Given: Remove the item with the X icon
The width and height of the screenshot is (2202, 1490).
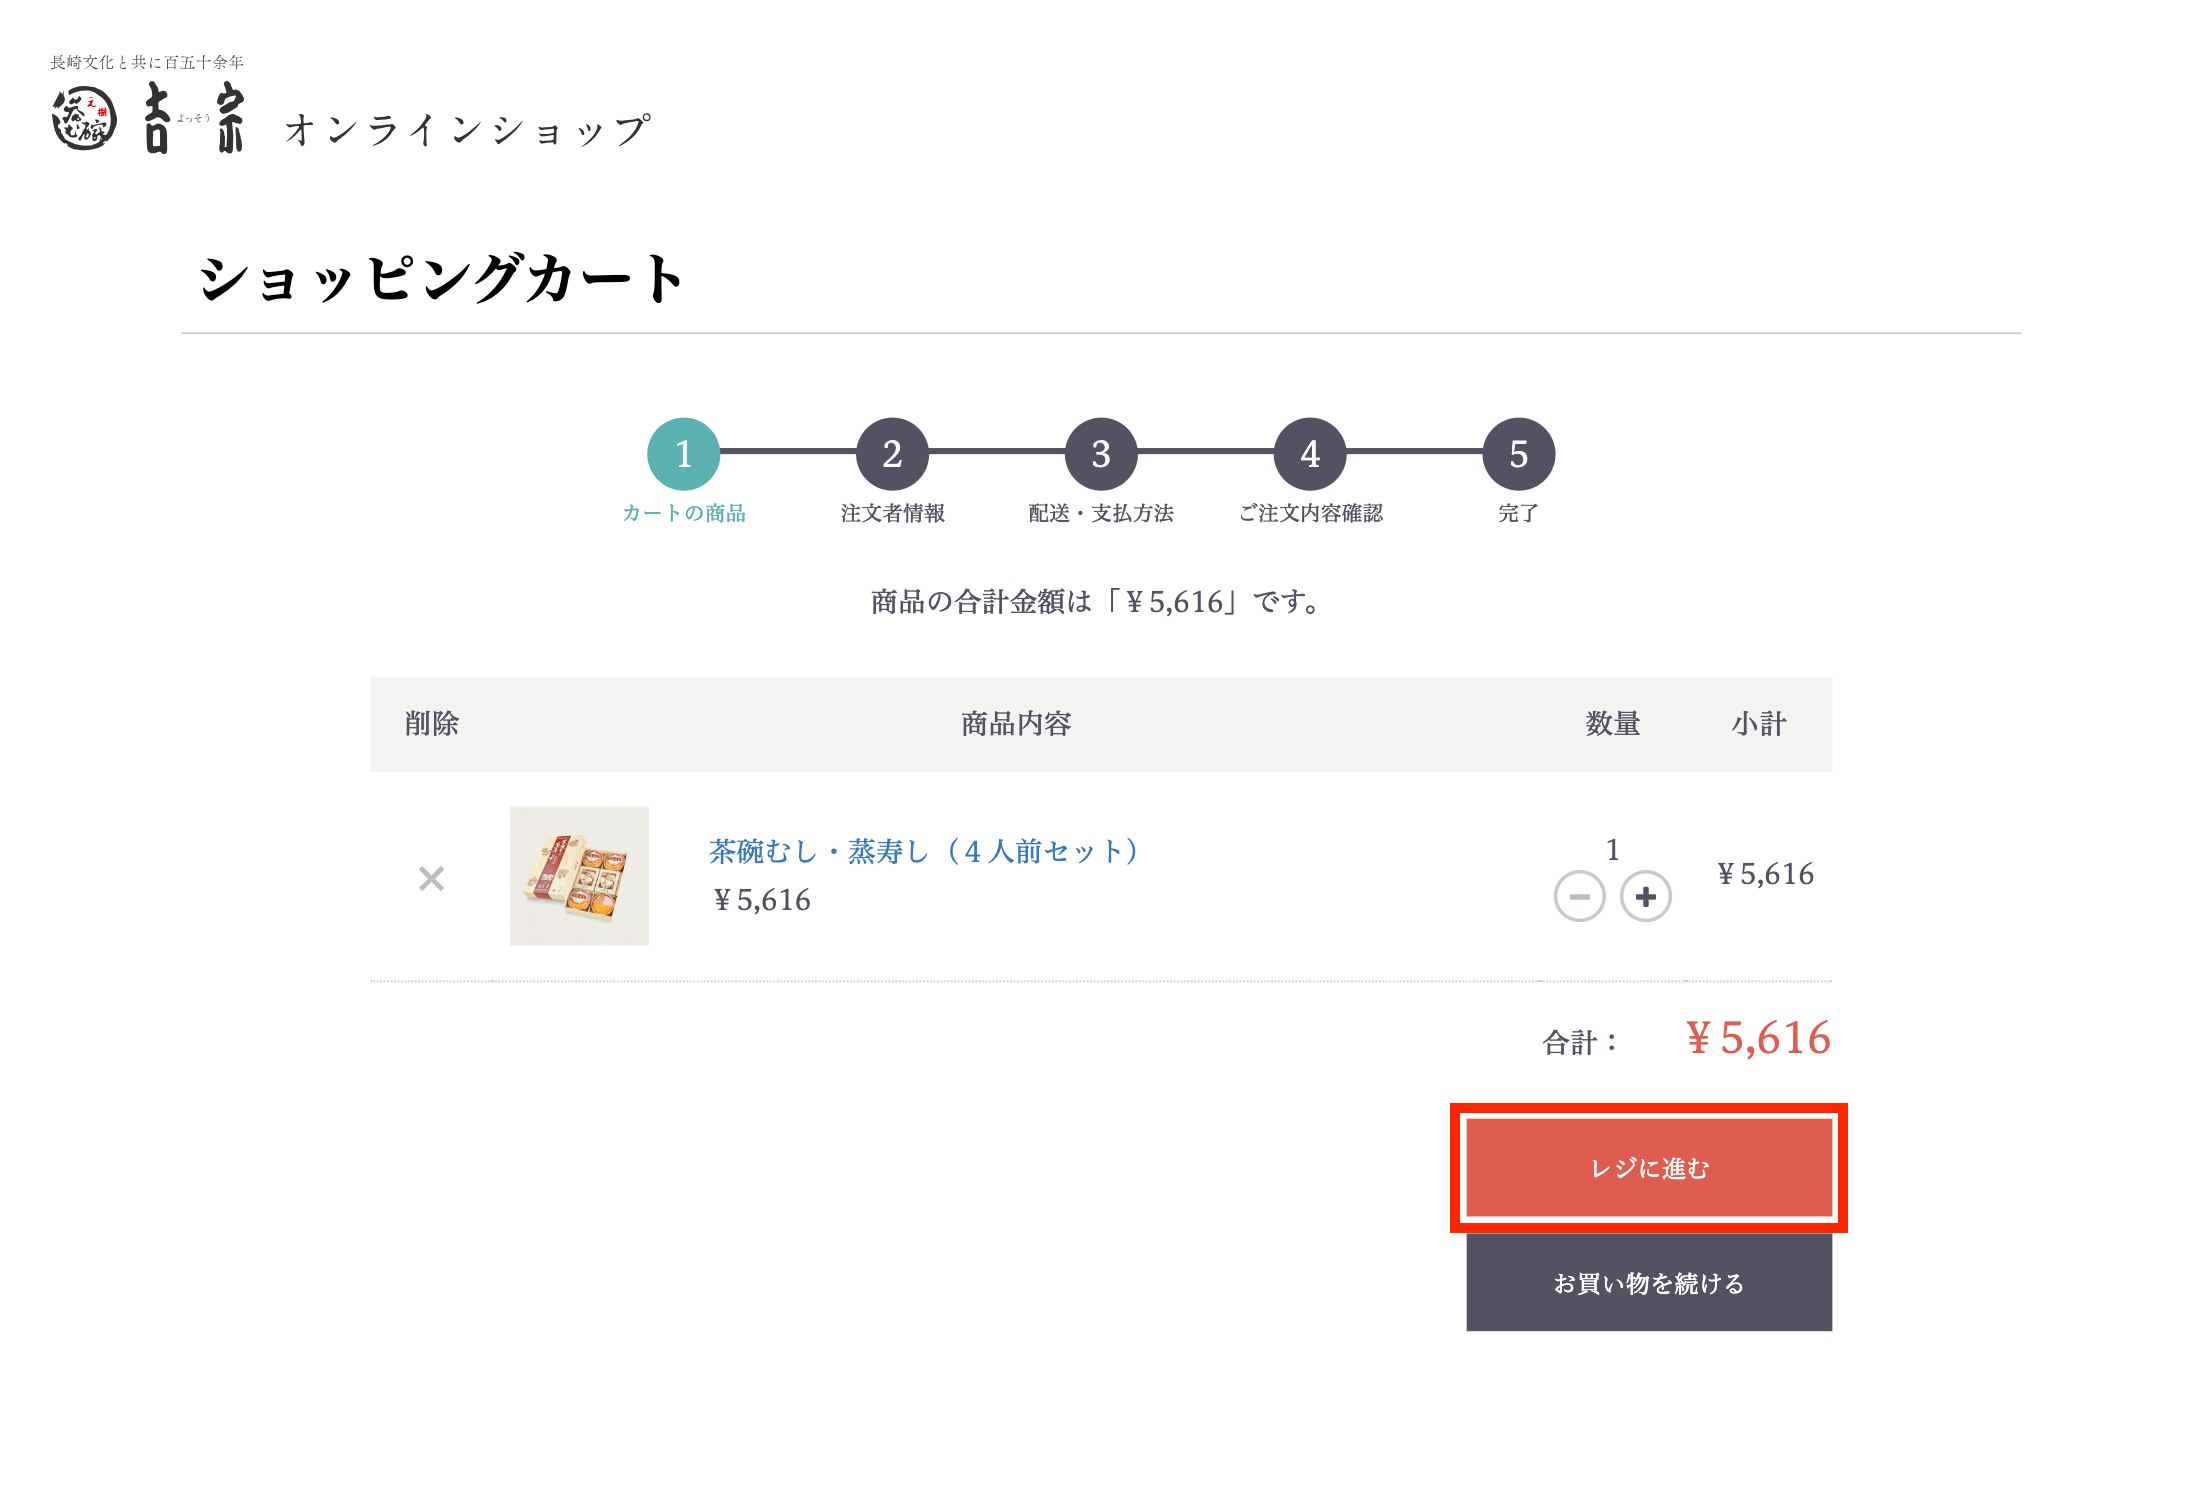Looking at the screenshot, I should tap(431, 879).
